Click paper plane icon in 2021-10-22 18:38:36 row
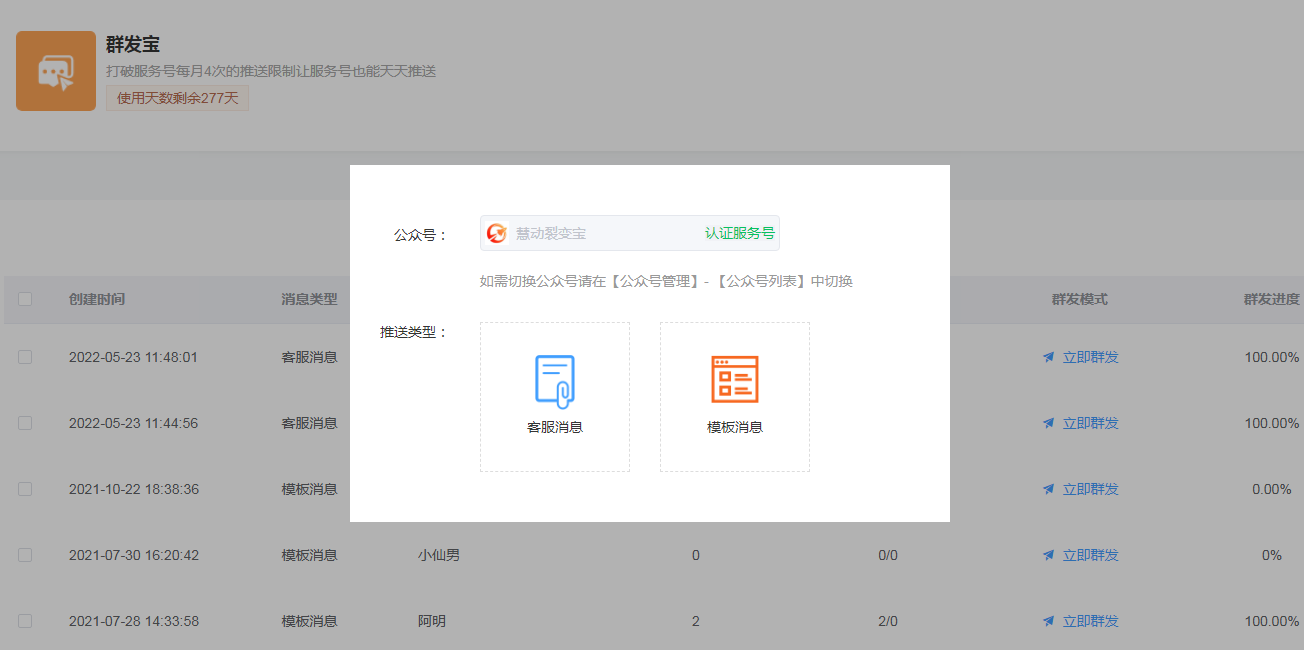Viewport: 1304px width, 650px height. coord(1048,489)
